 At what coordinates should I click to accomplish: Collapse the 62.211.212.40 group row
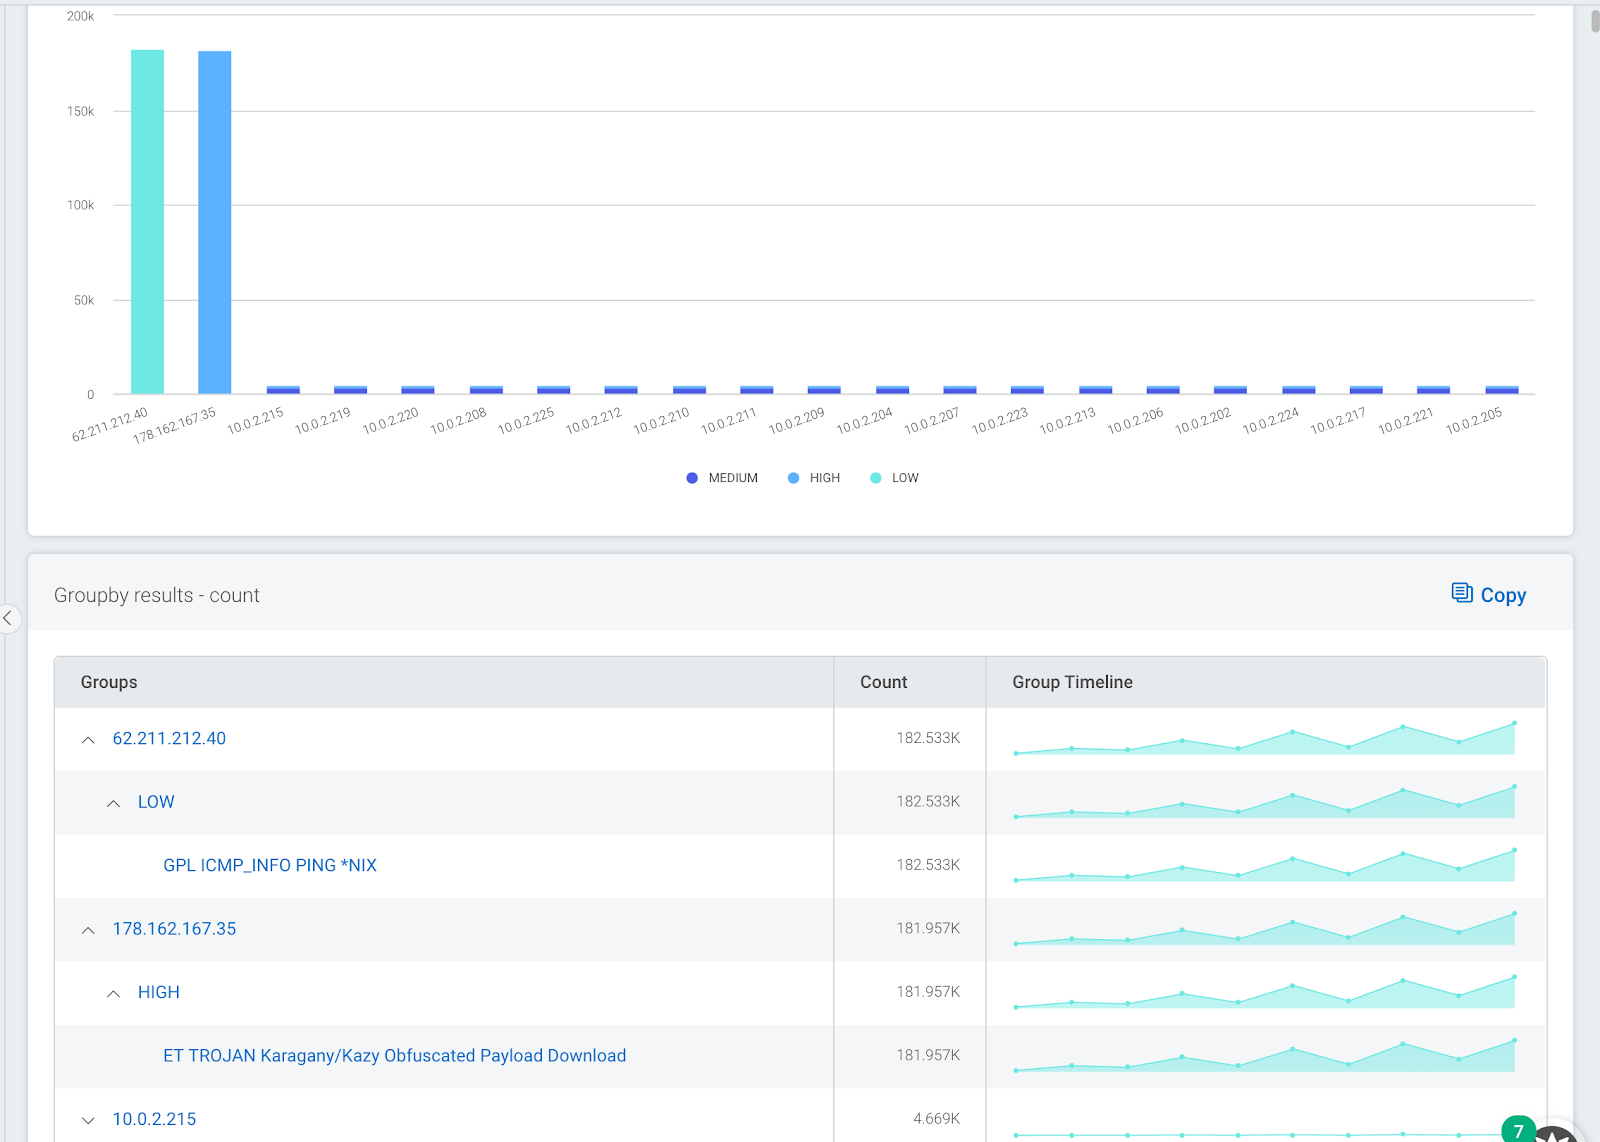pos(88,739)
